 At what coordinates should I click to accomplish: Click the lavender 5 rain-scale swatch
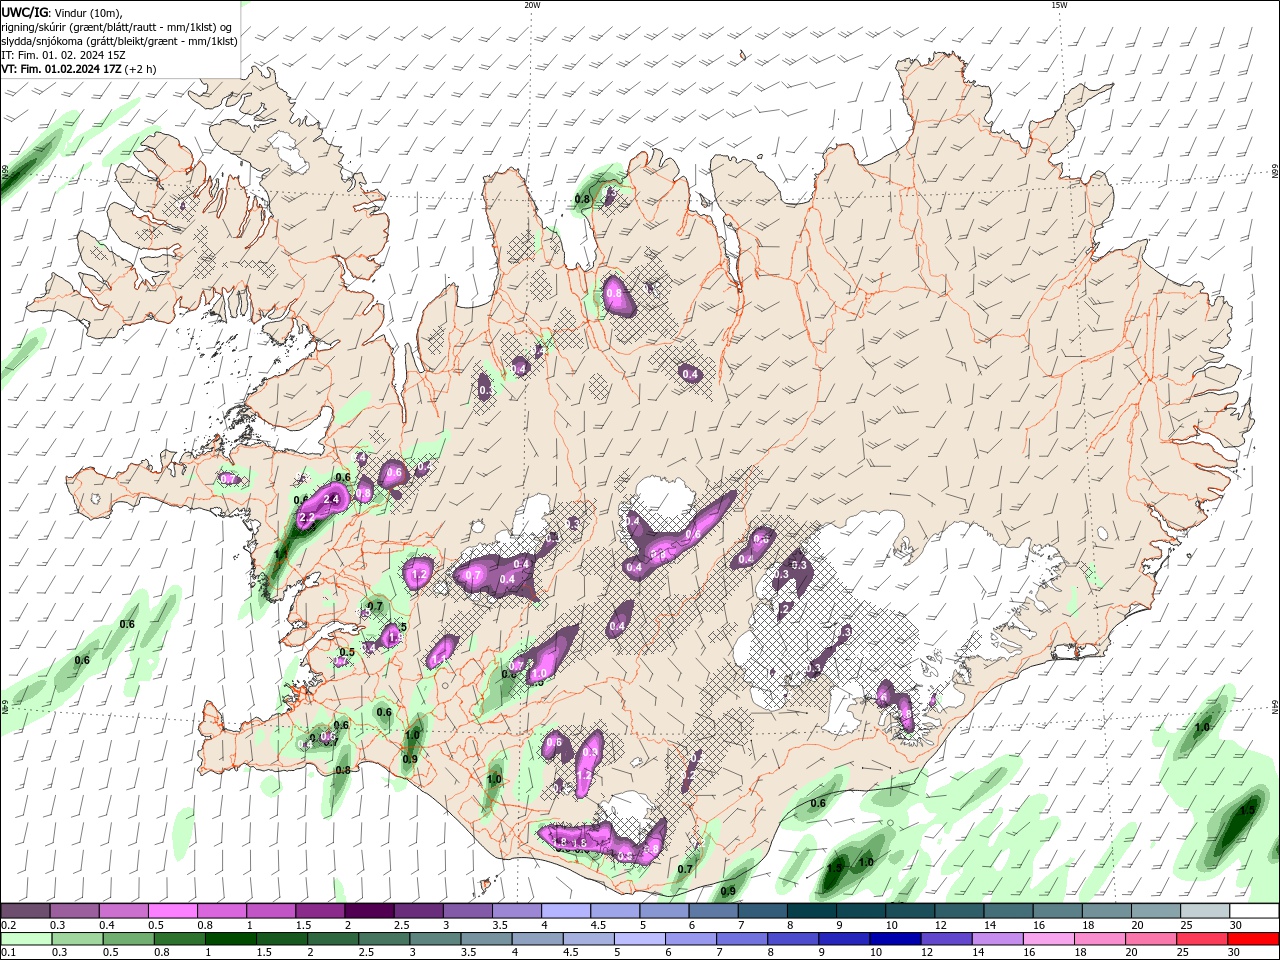pyautogui.click(x=638, y=939)
